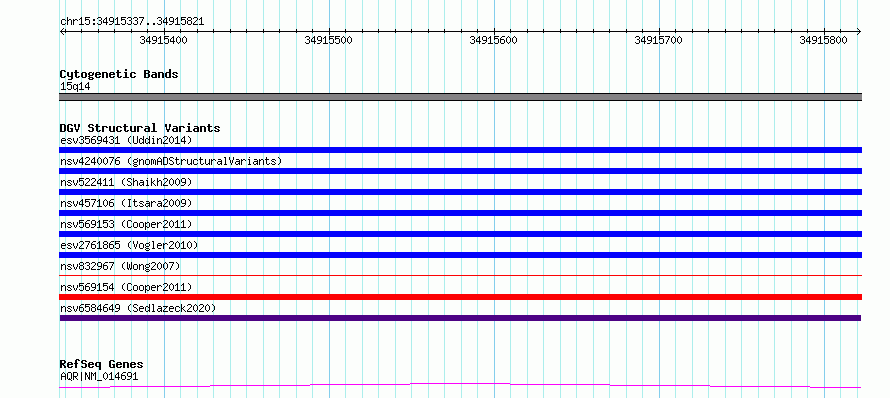This screenshot has height=398, width=890.
Task: Select the 15q14 band label
Action: [75, 87]
